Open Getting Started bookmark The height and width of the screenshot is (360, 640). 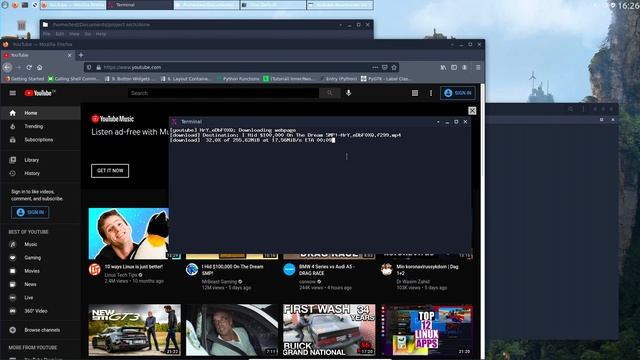[24, 79]
